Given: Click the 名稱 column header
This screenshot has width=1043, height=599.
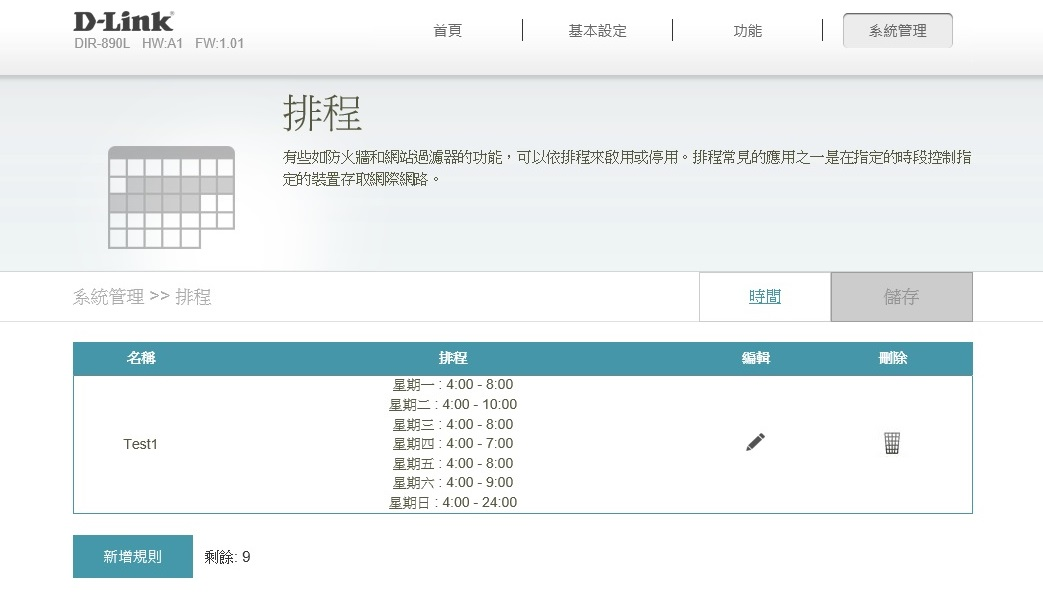Looking at the screenshot, I should click(x=141, y=358).
